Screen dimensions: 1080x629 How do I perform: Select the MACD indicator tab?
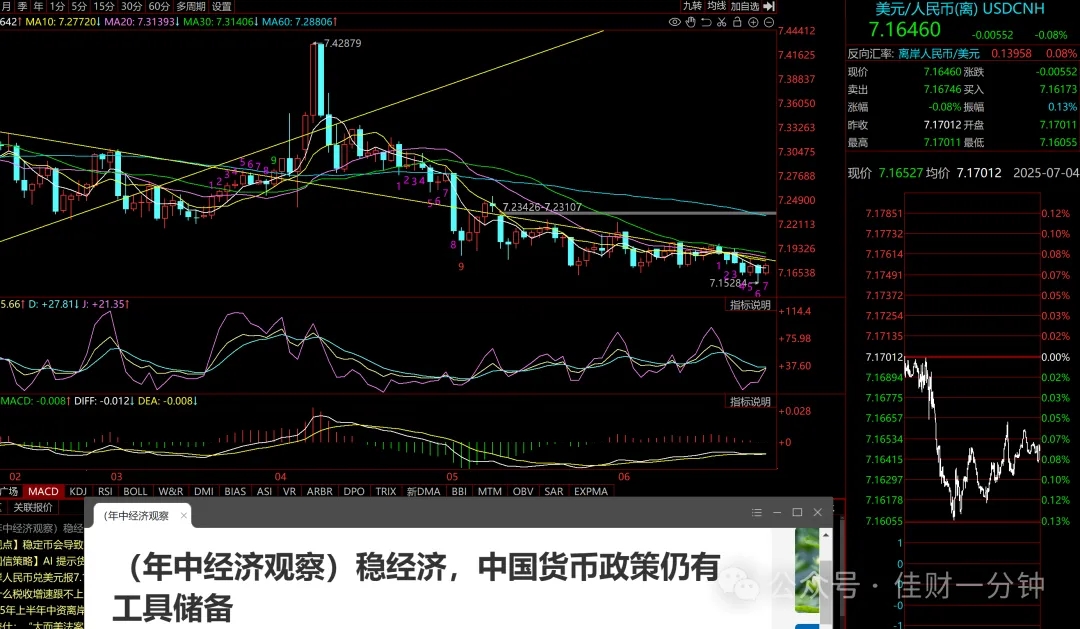pos(43,491)
